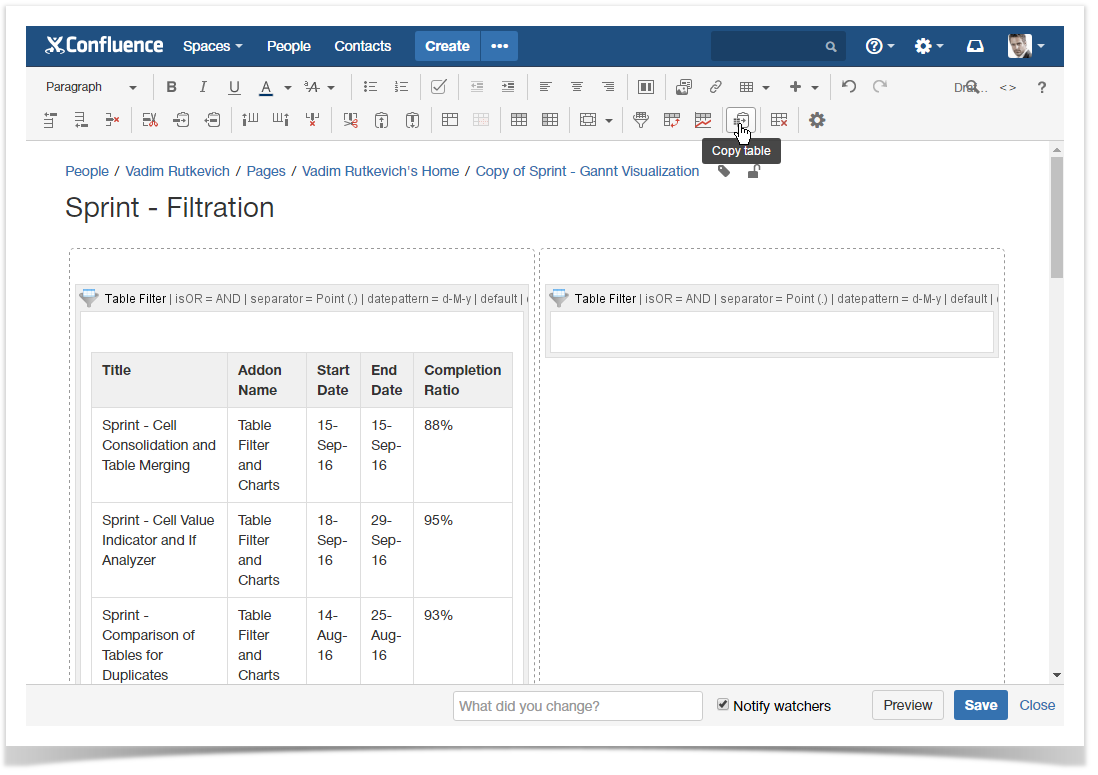Open the source editor angle brackets
1098x775 pixels.
1008,88
